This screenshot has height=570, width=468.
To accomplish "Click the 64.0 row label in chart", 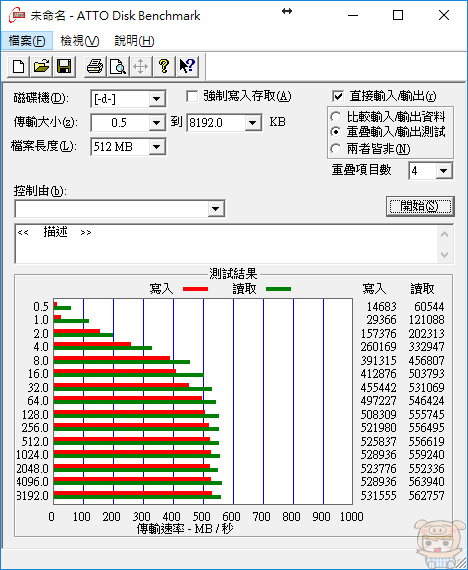I will click(x=38, y=401).
